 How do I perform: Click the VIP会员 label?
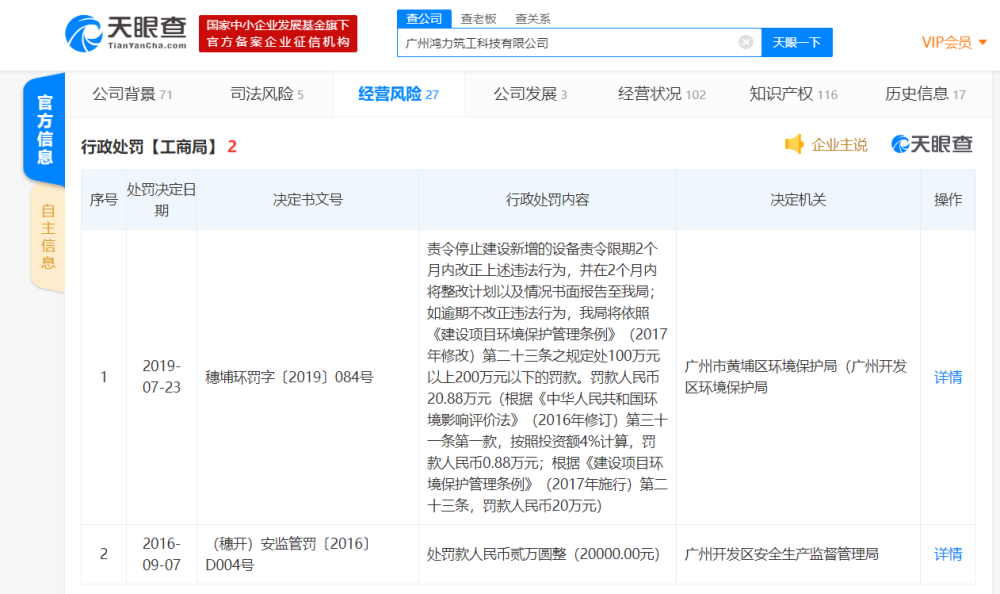[946, 42]
